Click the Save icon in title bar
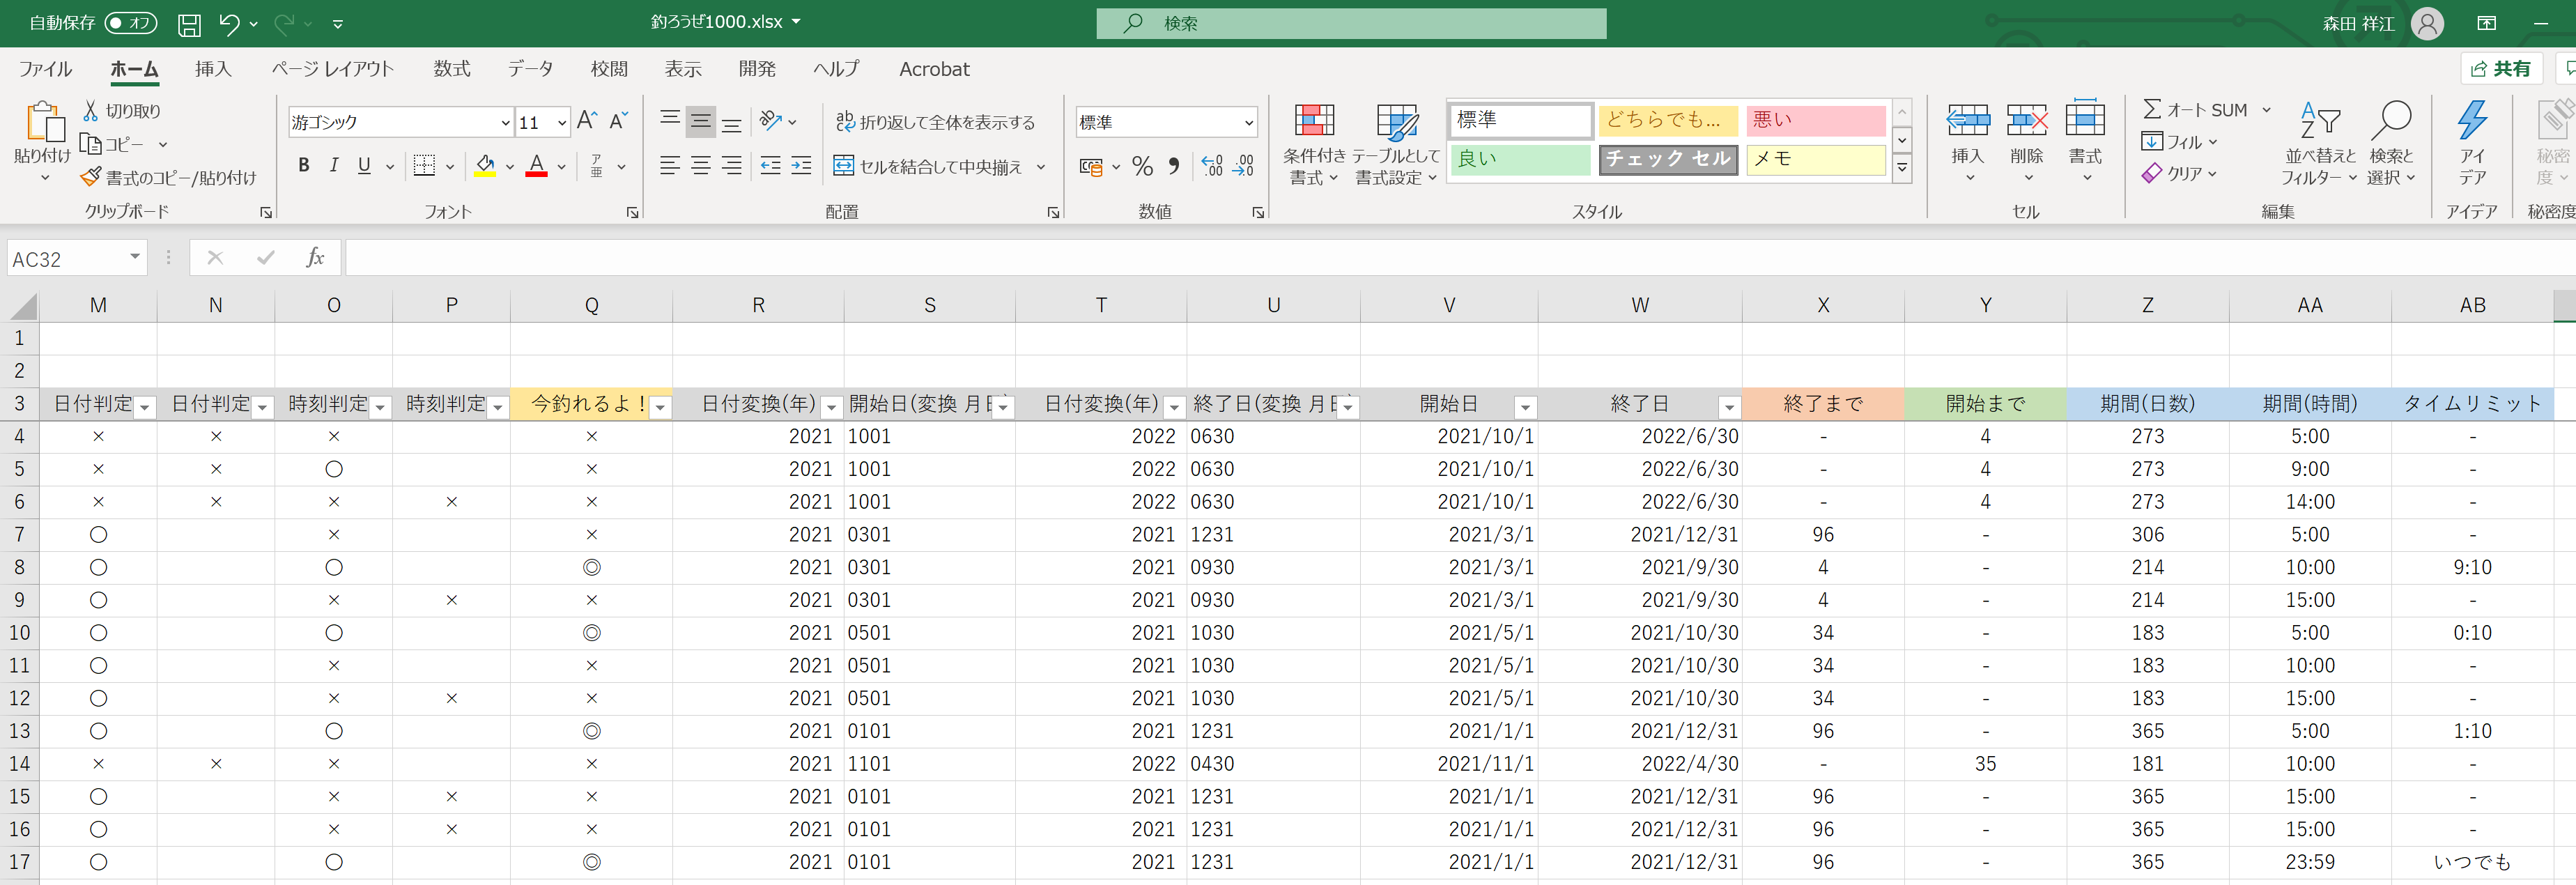Viewport: 2576px width, 885px height. (x=189, y=24)
